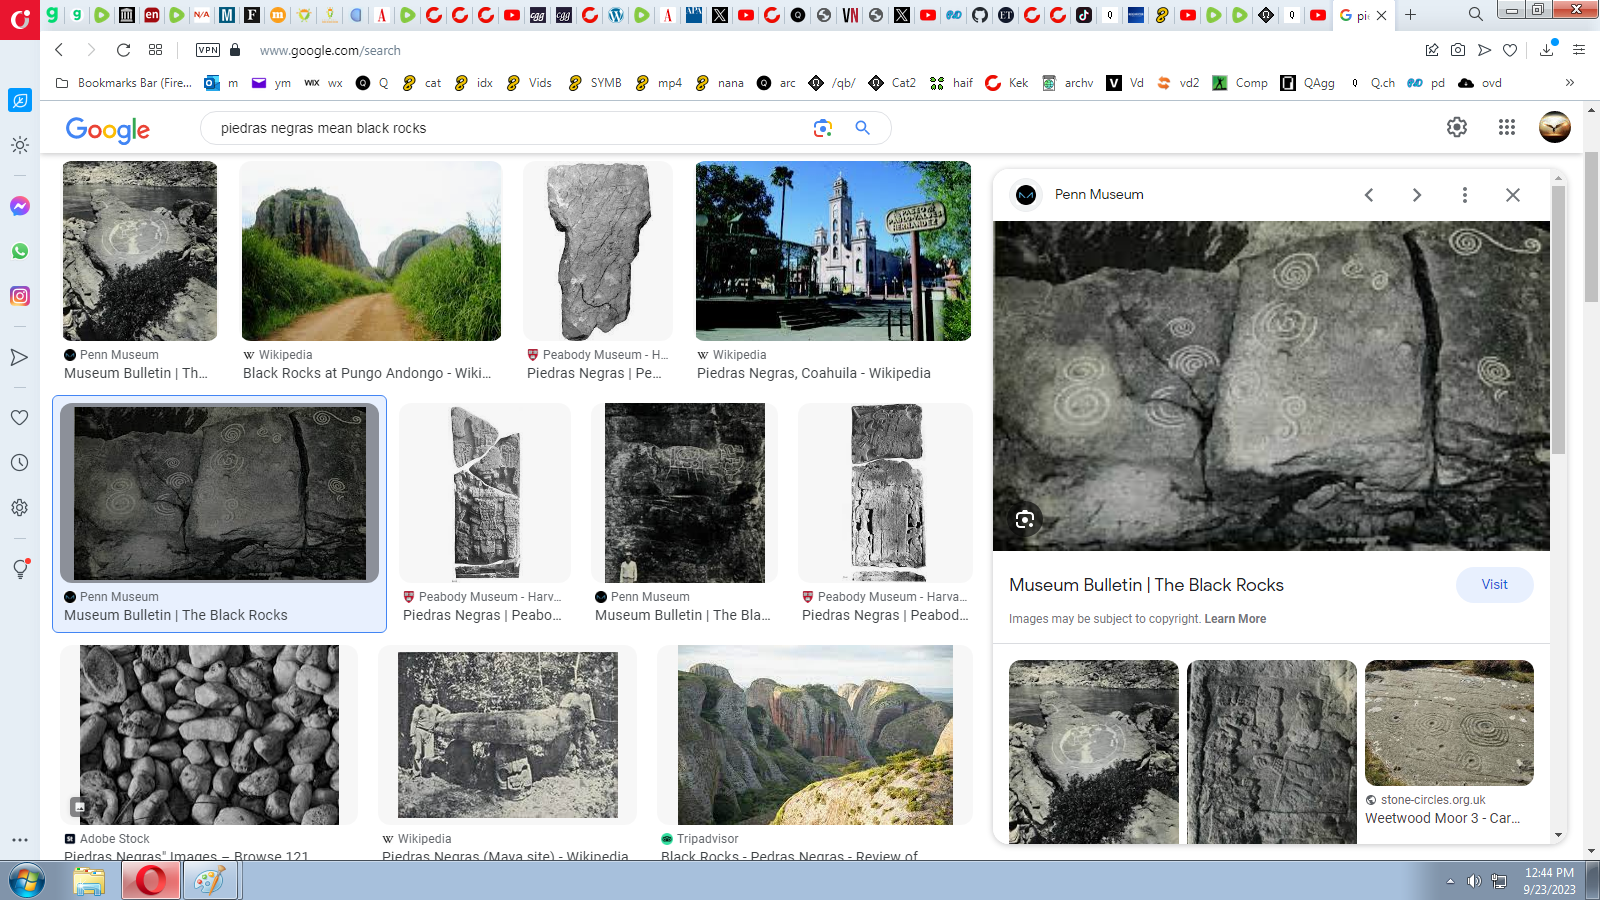Show next image in preview panel
This screenshot has height=900, width=1600.
tap(1417, 195)
